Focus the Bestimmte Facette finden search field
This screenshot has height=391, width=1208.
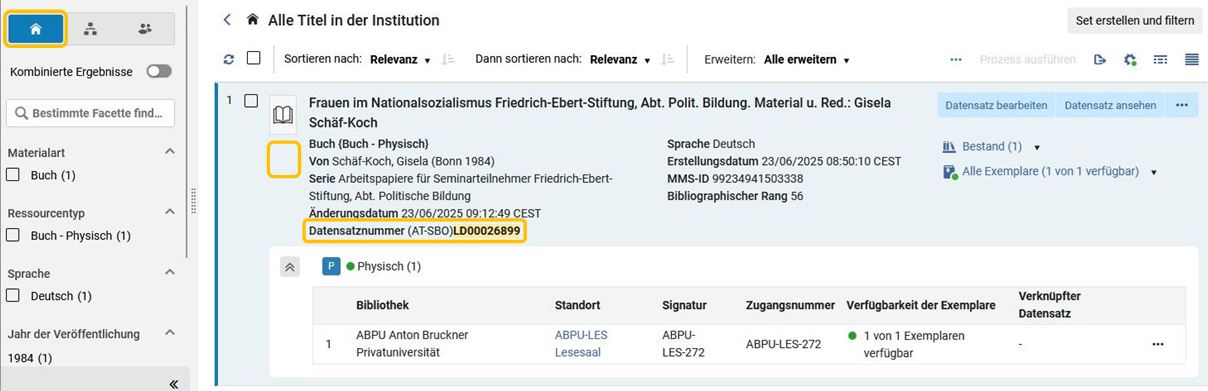91,113
